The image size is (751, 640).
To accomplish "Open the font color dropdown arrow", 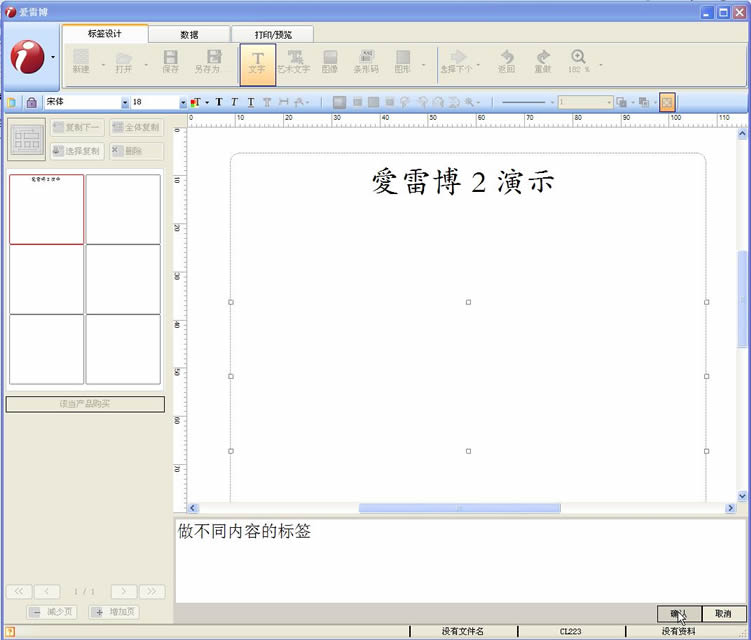I will coord(207,103).
